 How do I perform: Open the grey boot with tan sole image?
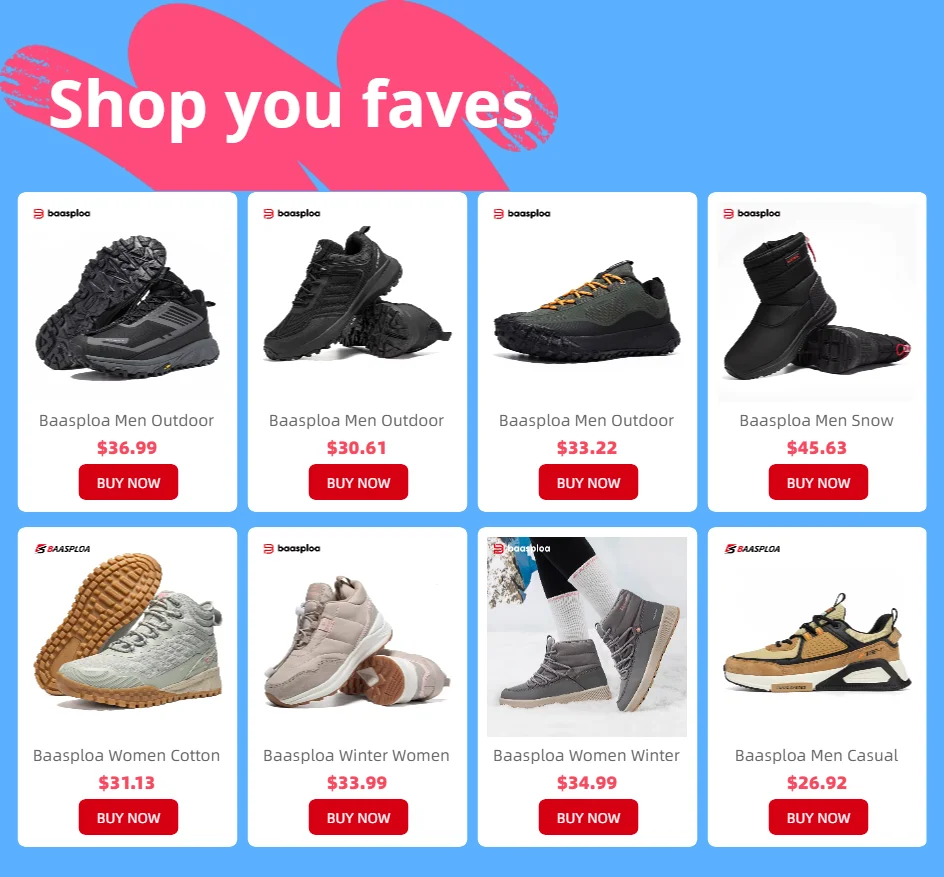click(x=128, y=631)
